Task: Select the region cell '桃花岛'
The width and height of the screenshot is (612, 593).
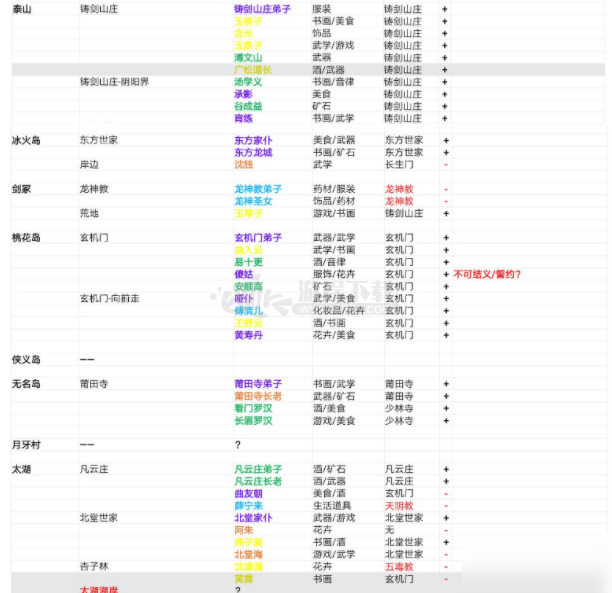Action: click(x=27, y=237)
